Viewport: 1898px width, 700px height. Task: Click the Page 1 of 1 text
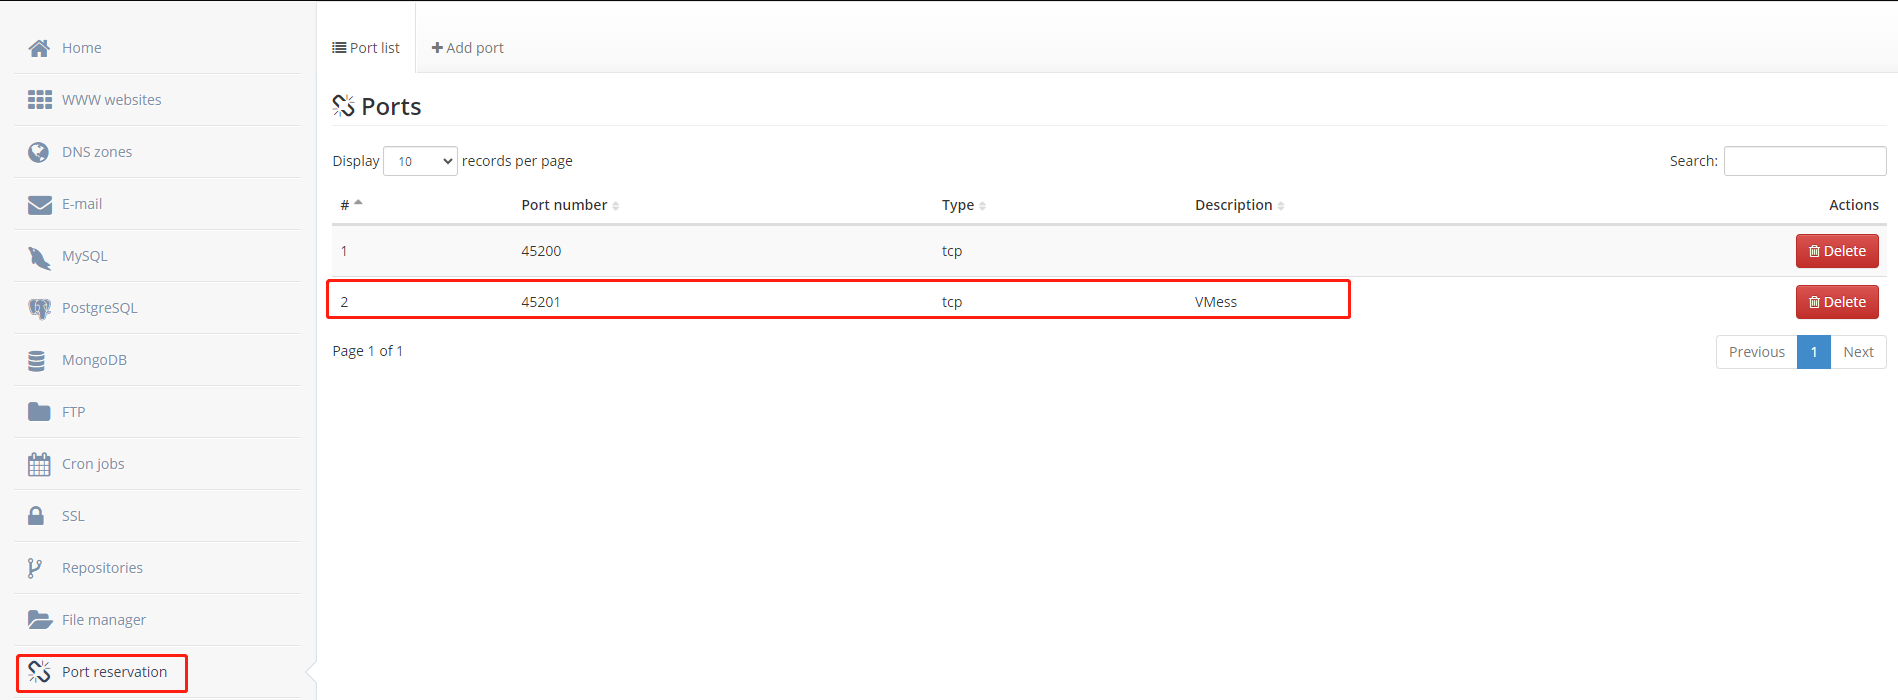[368, 351]
